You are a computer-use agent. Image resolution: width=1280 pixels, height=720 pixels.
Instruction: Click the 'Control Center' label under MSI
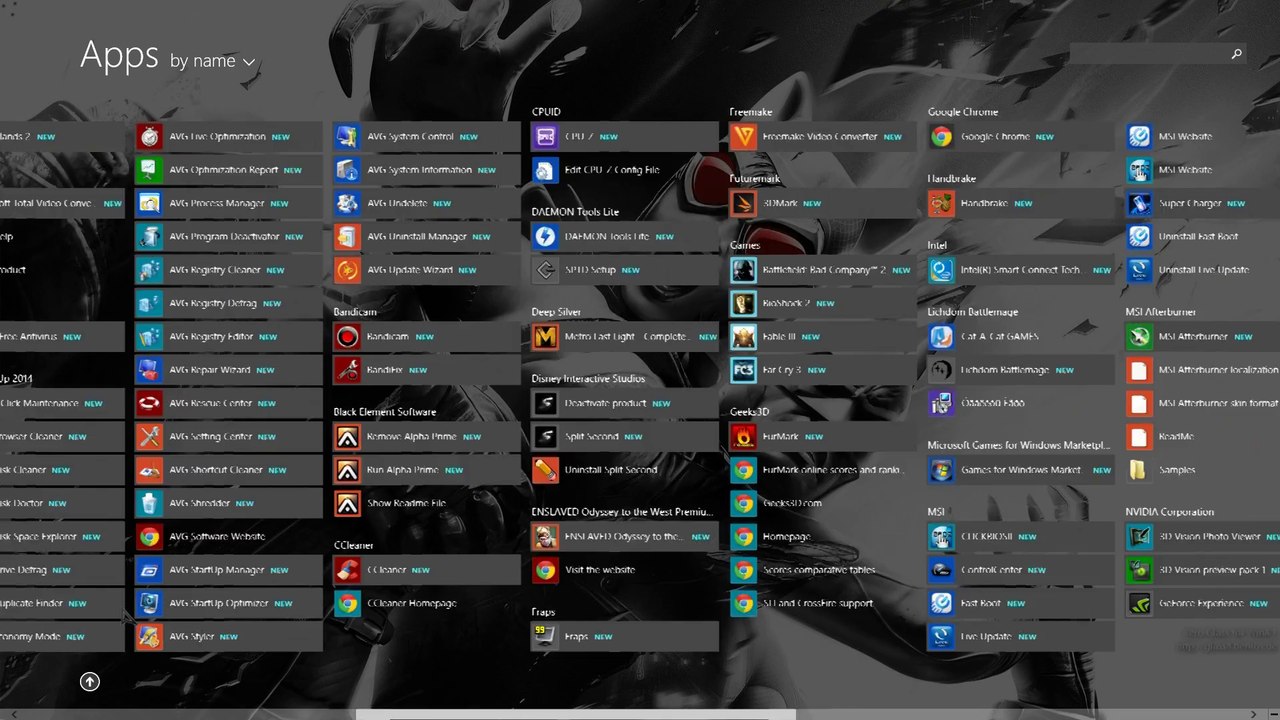[992, 570]
